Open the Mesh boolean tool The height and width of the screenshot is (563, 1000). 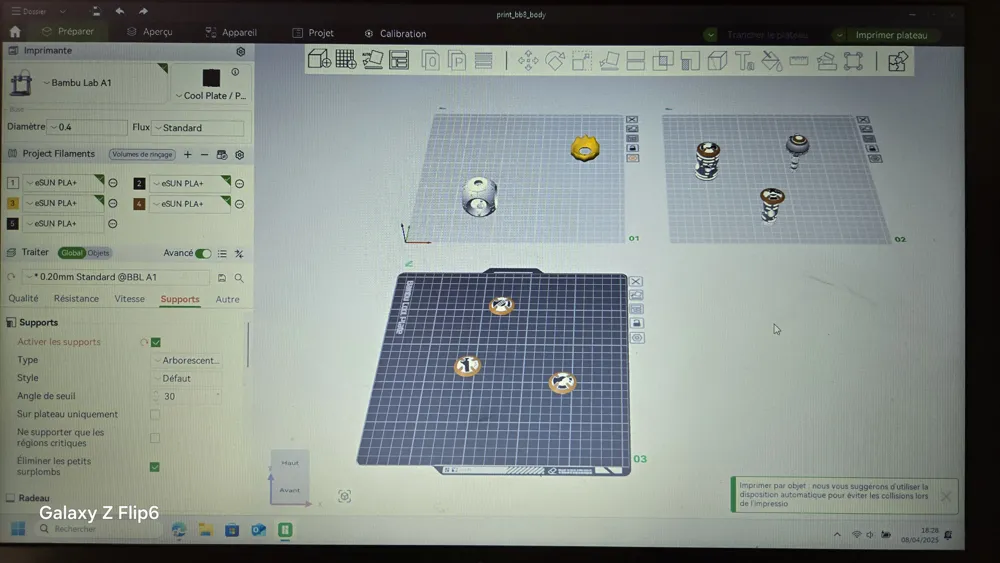[663, 61]
